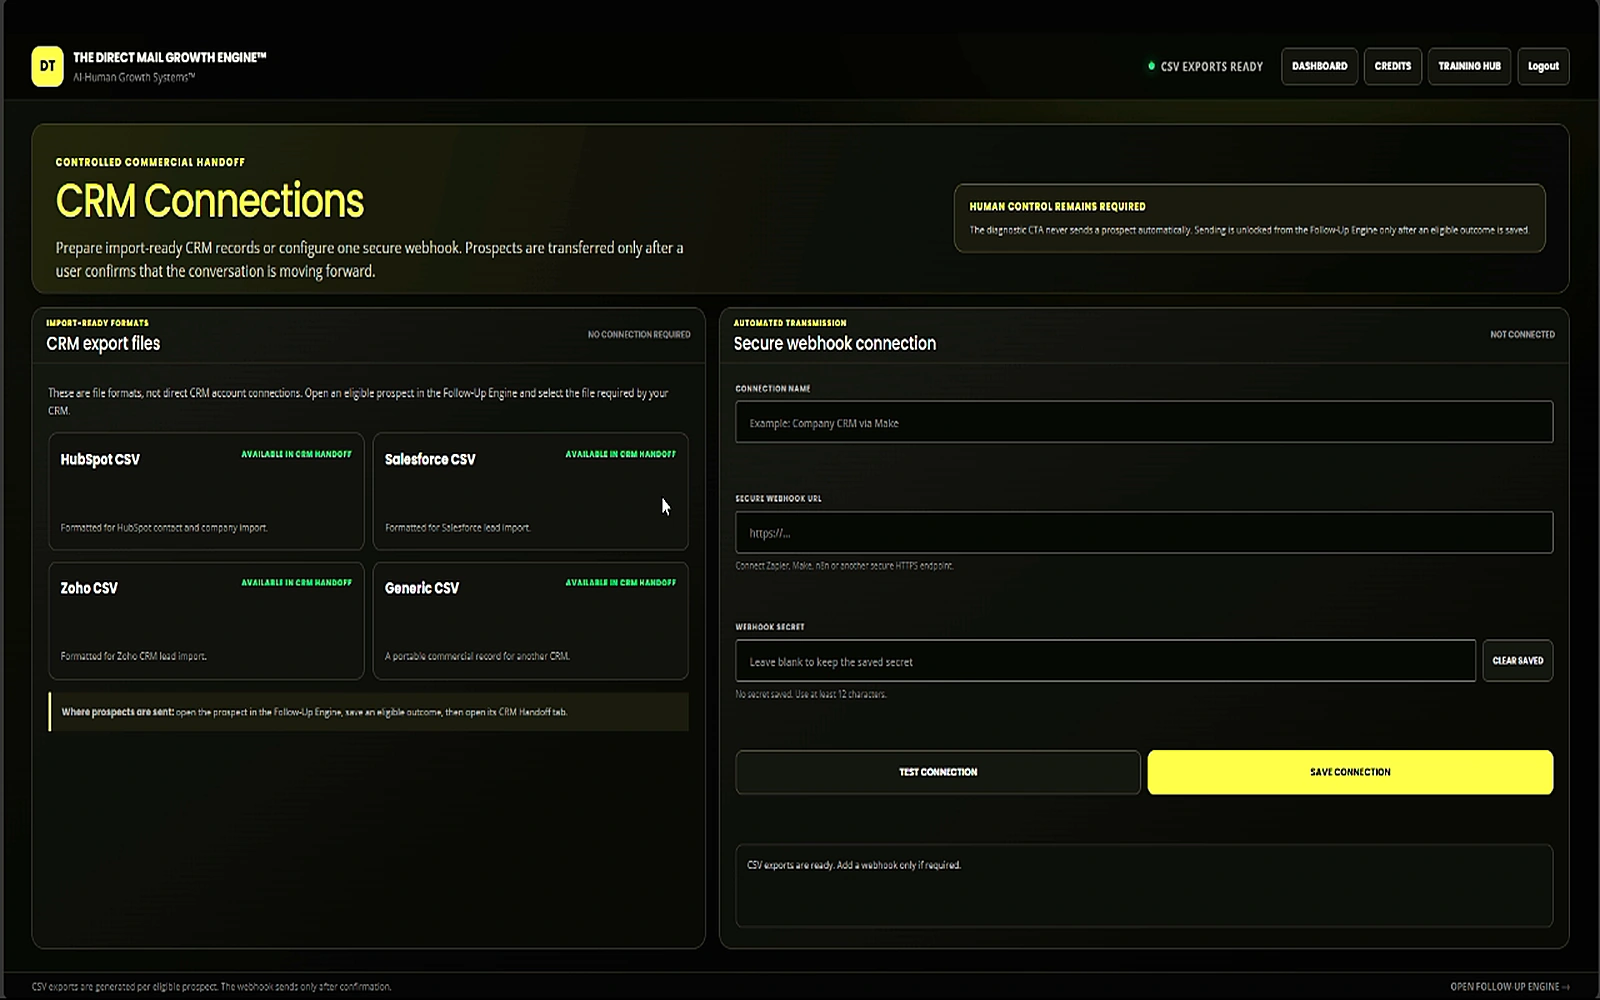Click the 'No secret saved' hint text
The image size is (1600, 1000).
point(811,694)
